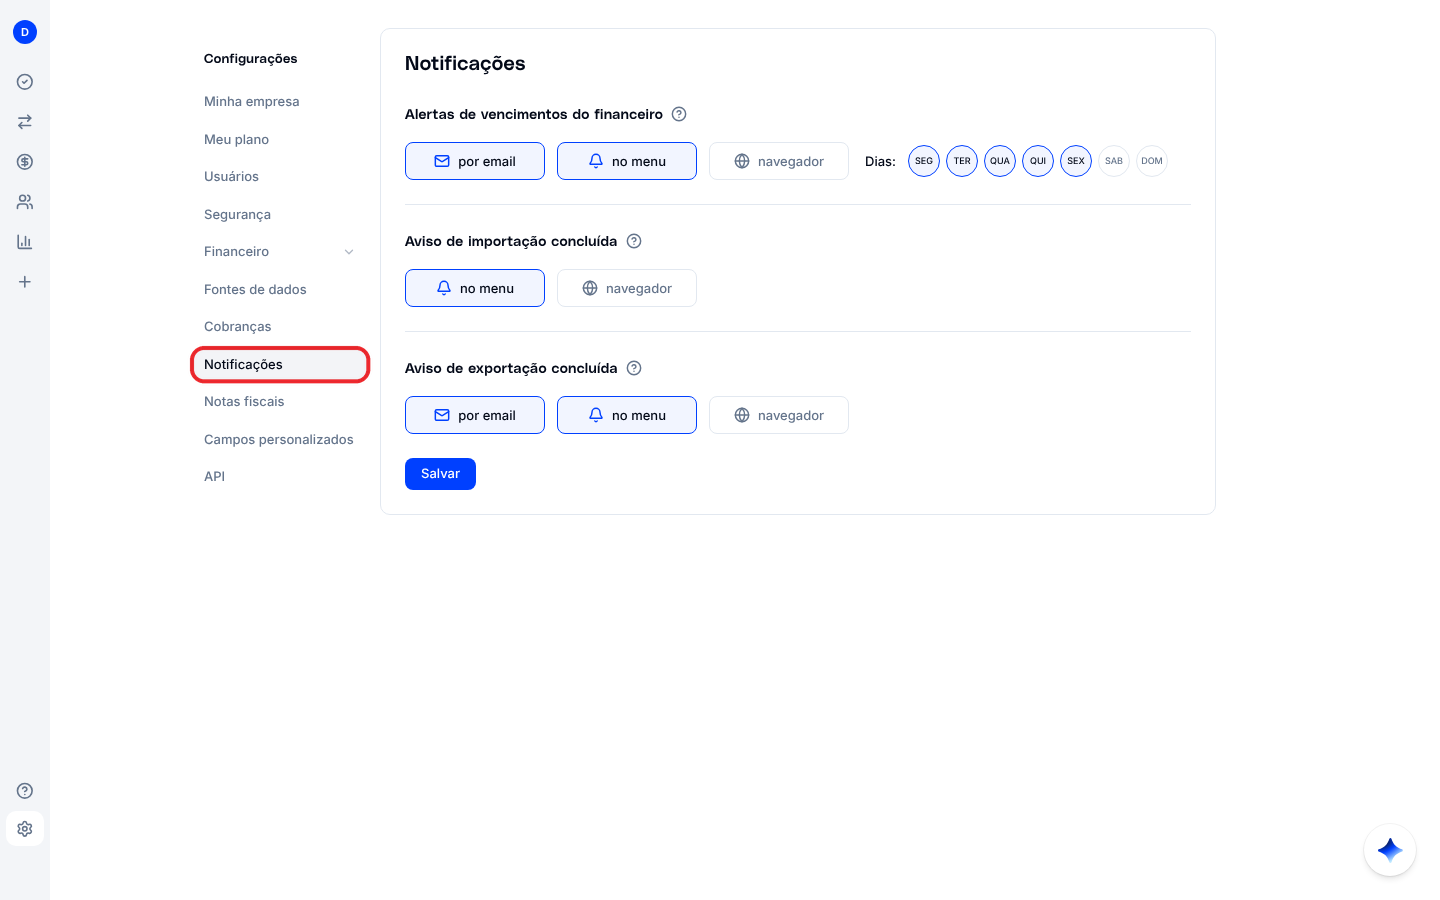Toggle 'por email' for export completed notice
The width and height of the screenshot is (1440, 900).
click(x=475, y=415)
